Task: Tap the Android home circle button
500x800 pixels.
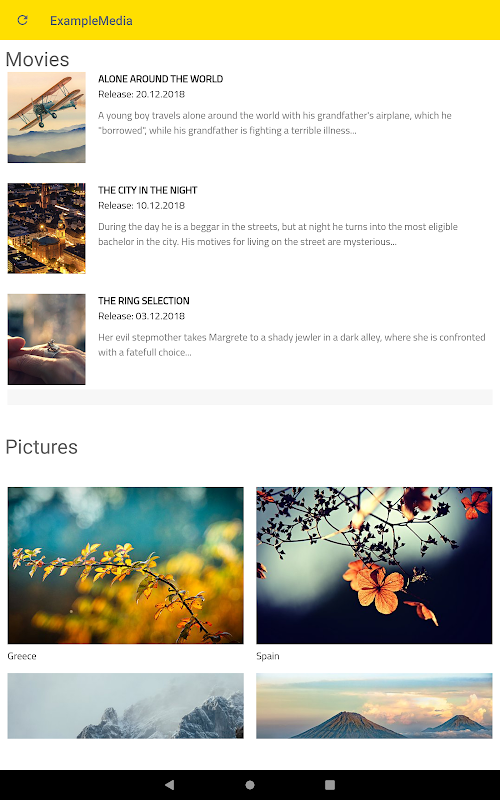Action: point(250,785)
